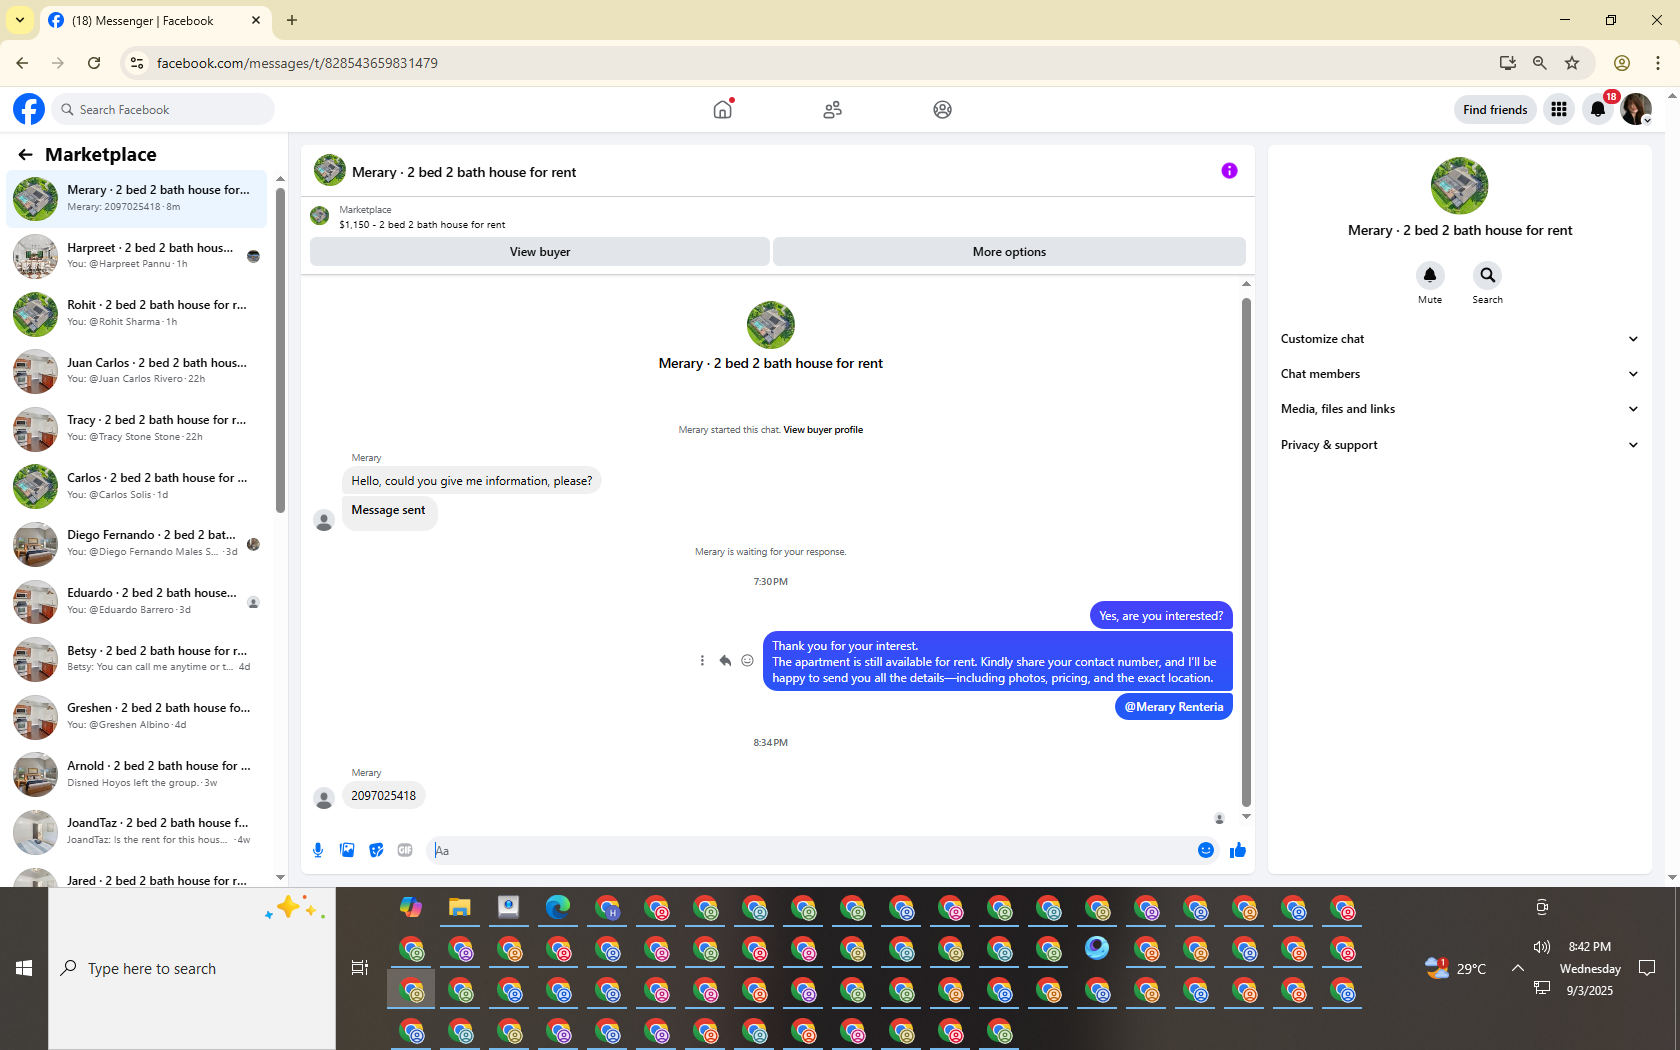1680x1050 pixels.
Task: Search in conversation using magnifier icon
Action: [1487, 275]
